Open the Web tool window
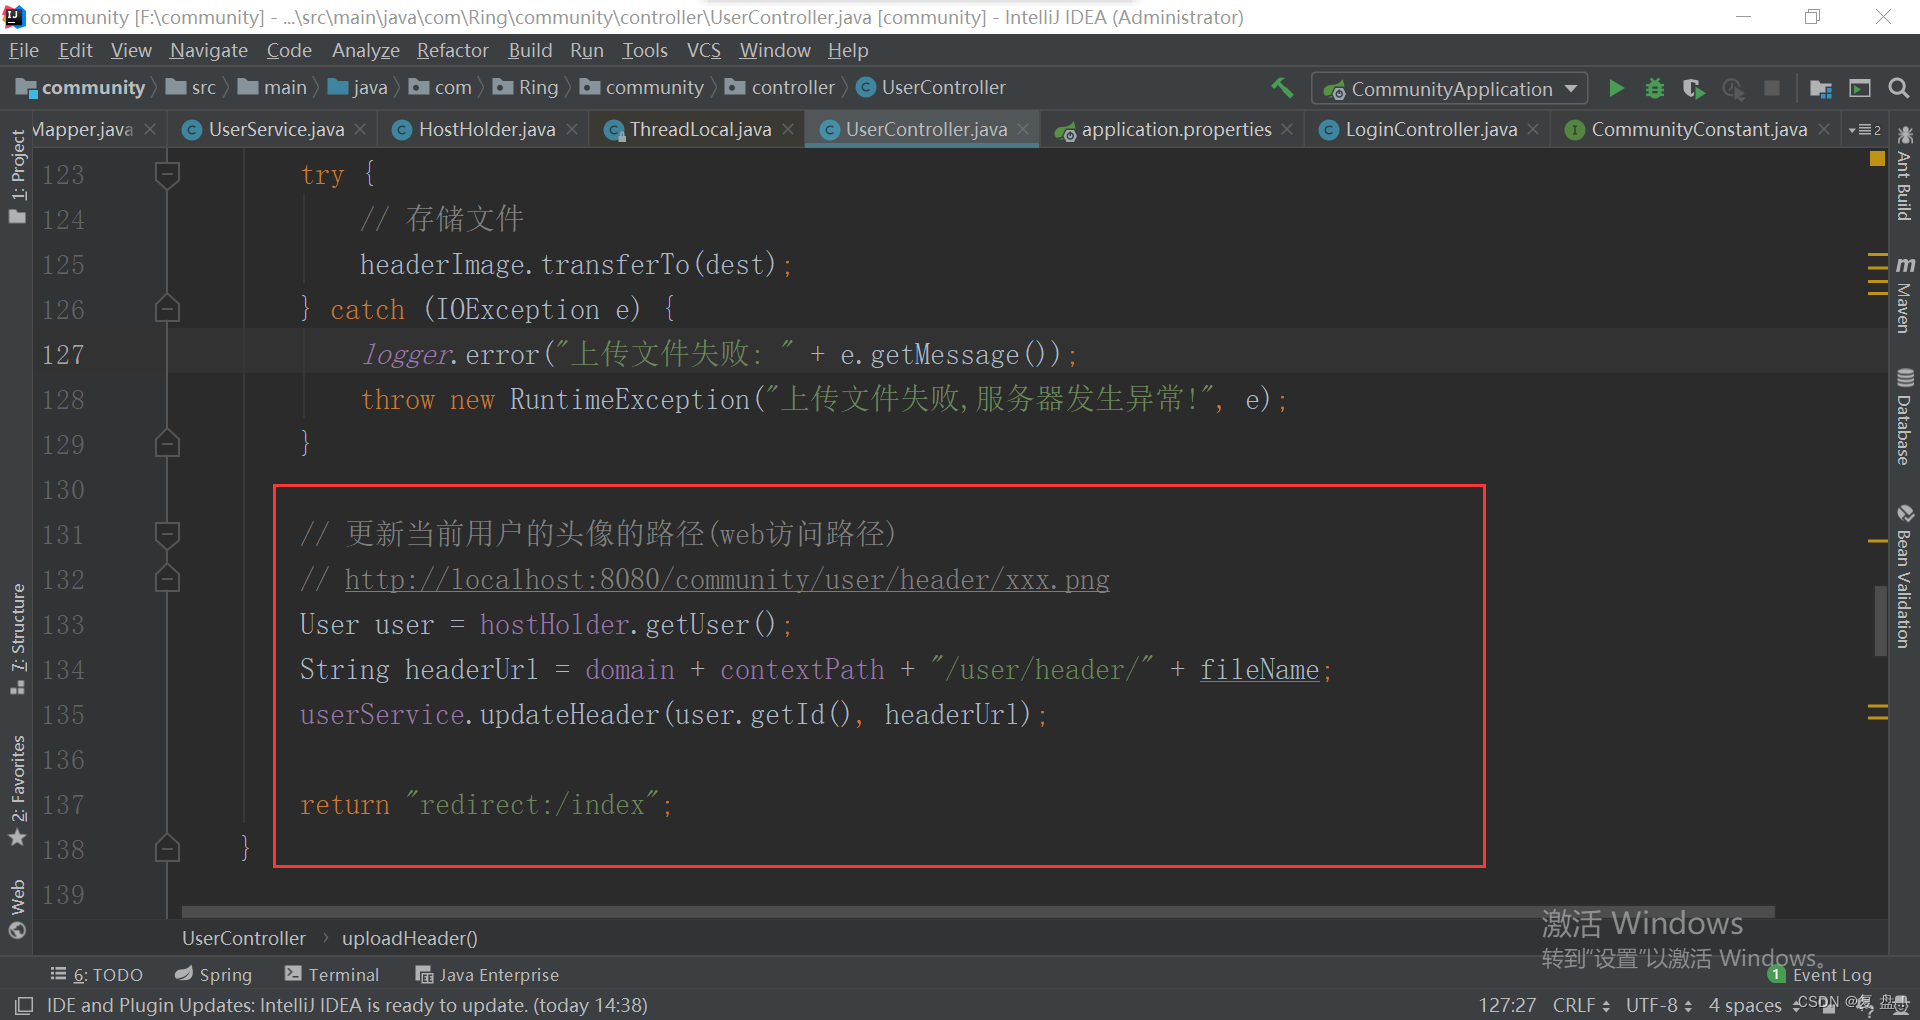 pyautogui.click(x=17, y=909)
